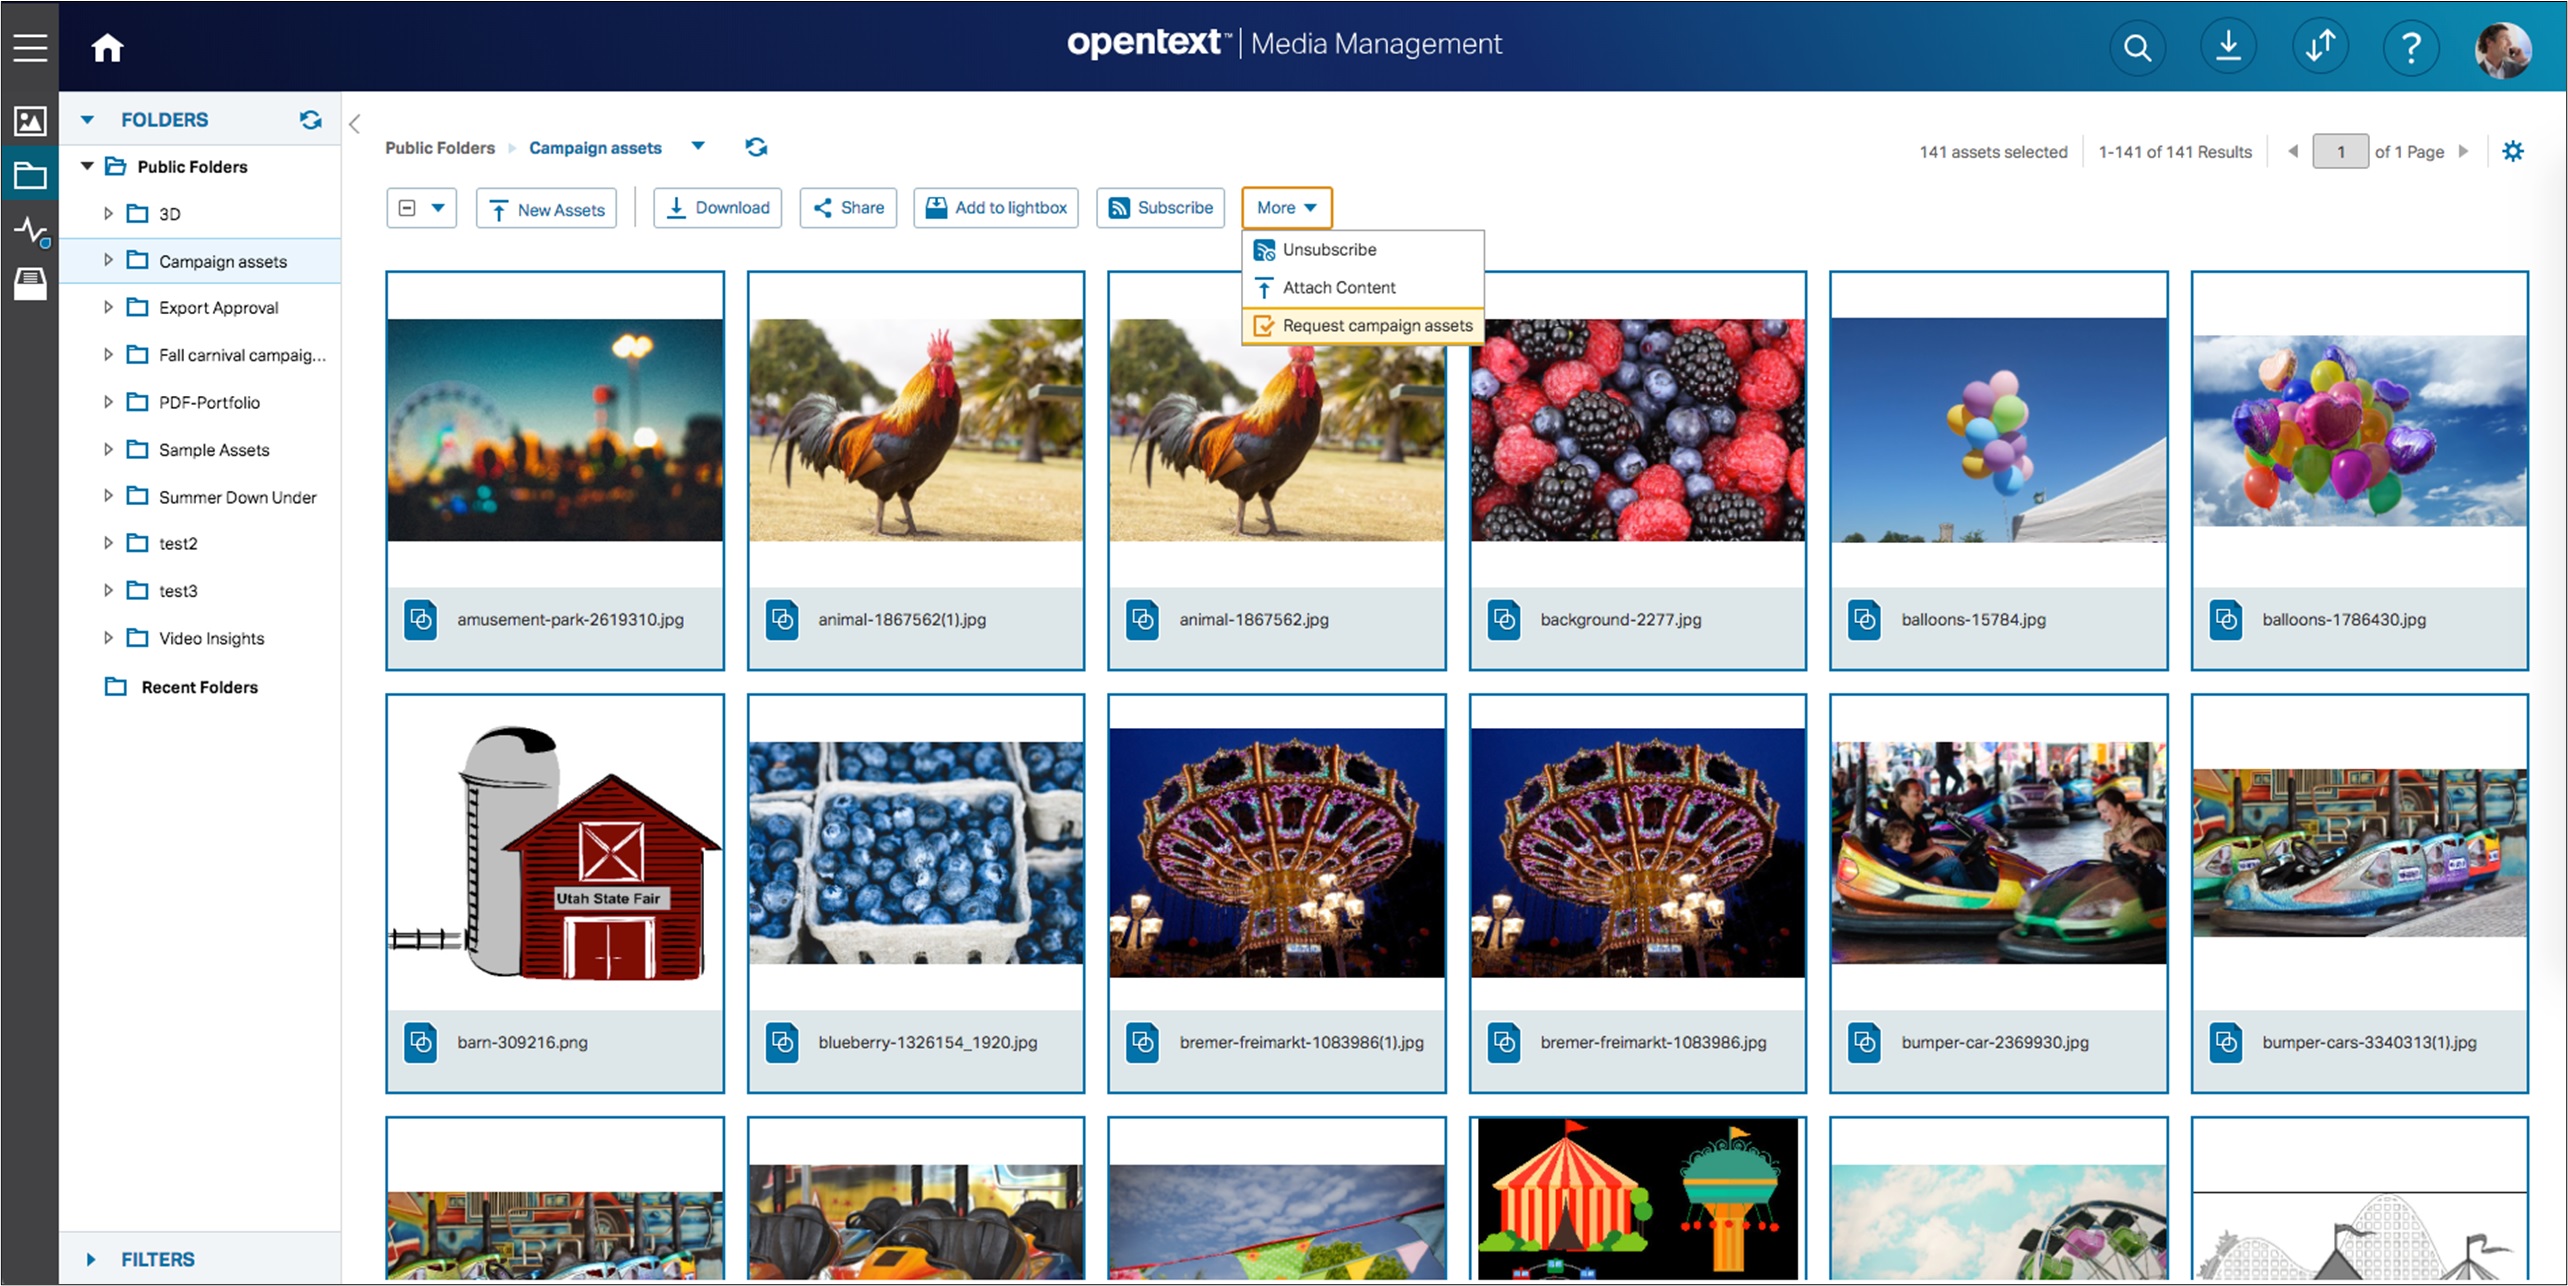Open the More actions menu button

coord(1286,208)
